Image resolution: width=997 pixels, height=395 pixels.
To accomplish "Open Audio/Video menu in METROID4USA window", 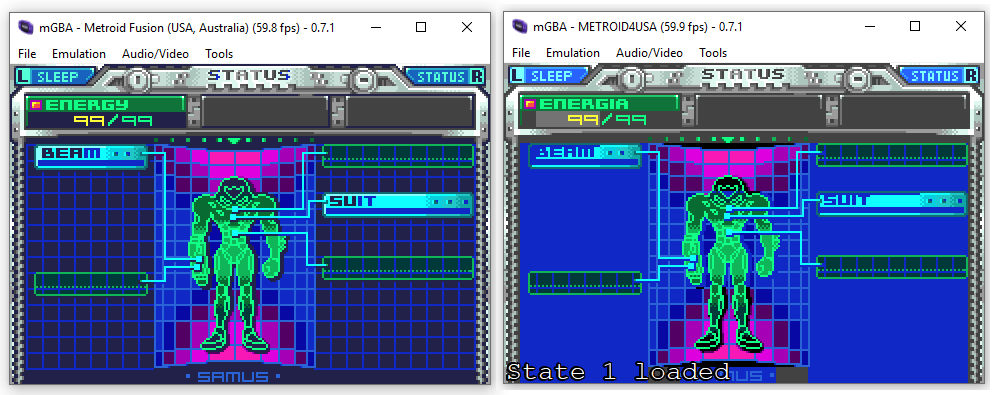I will (x=649, y=53).
